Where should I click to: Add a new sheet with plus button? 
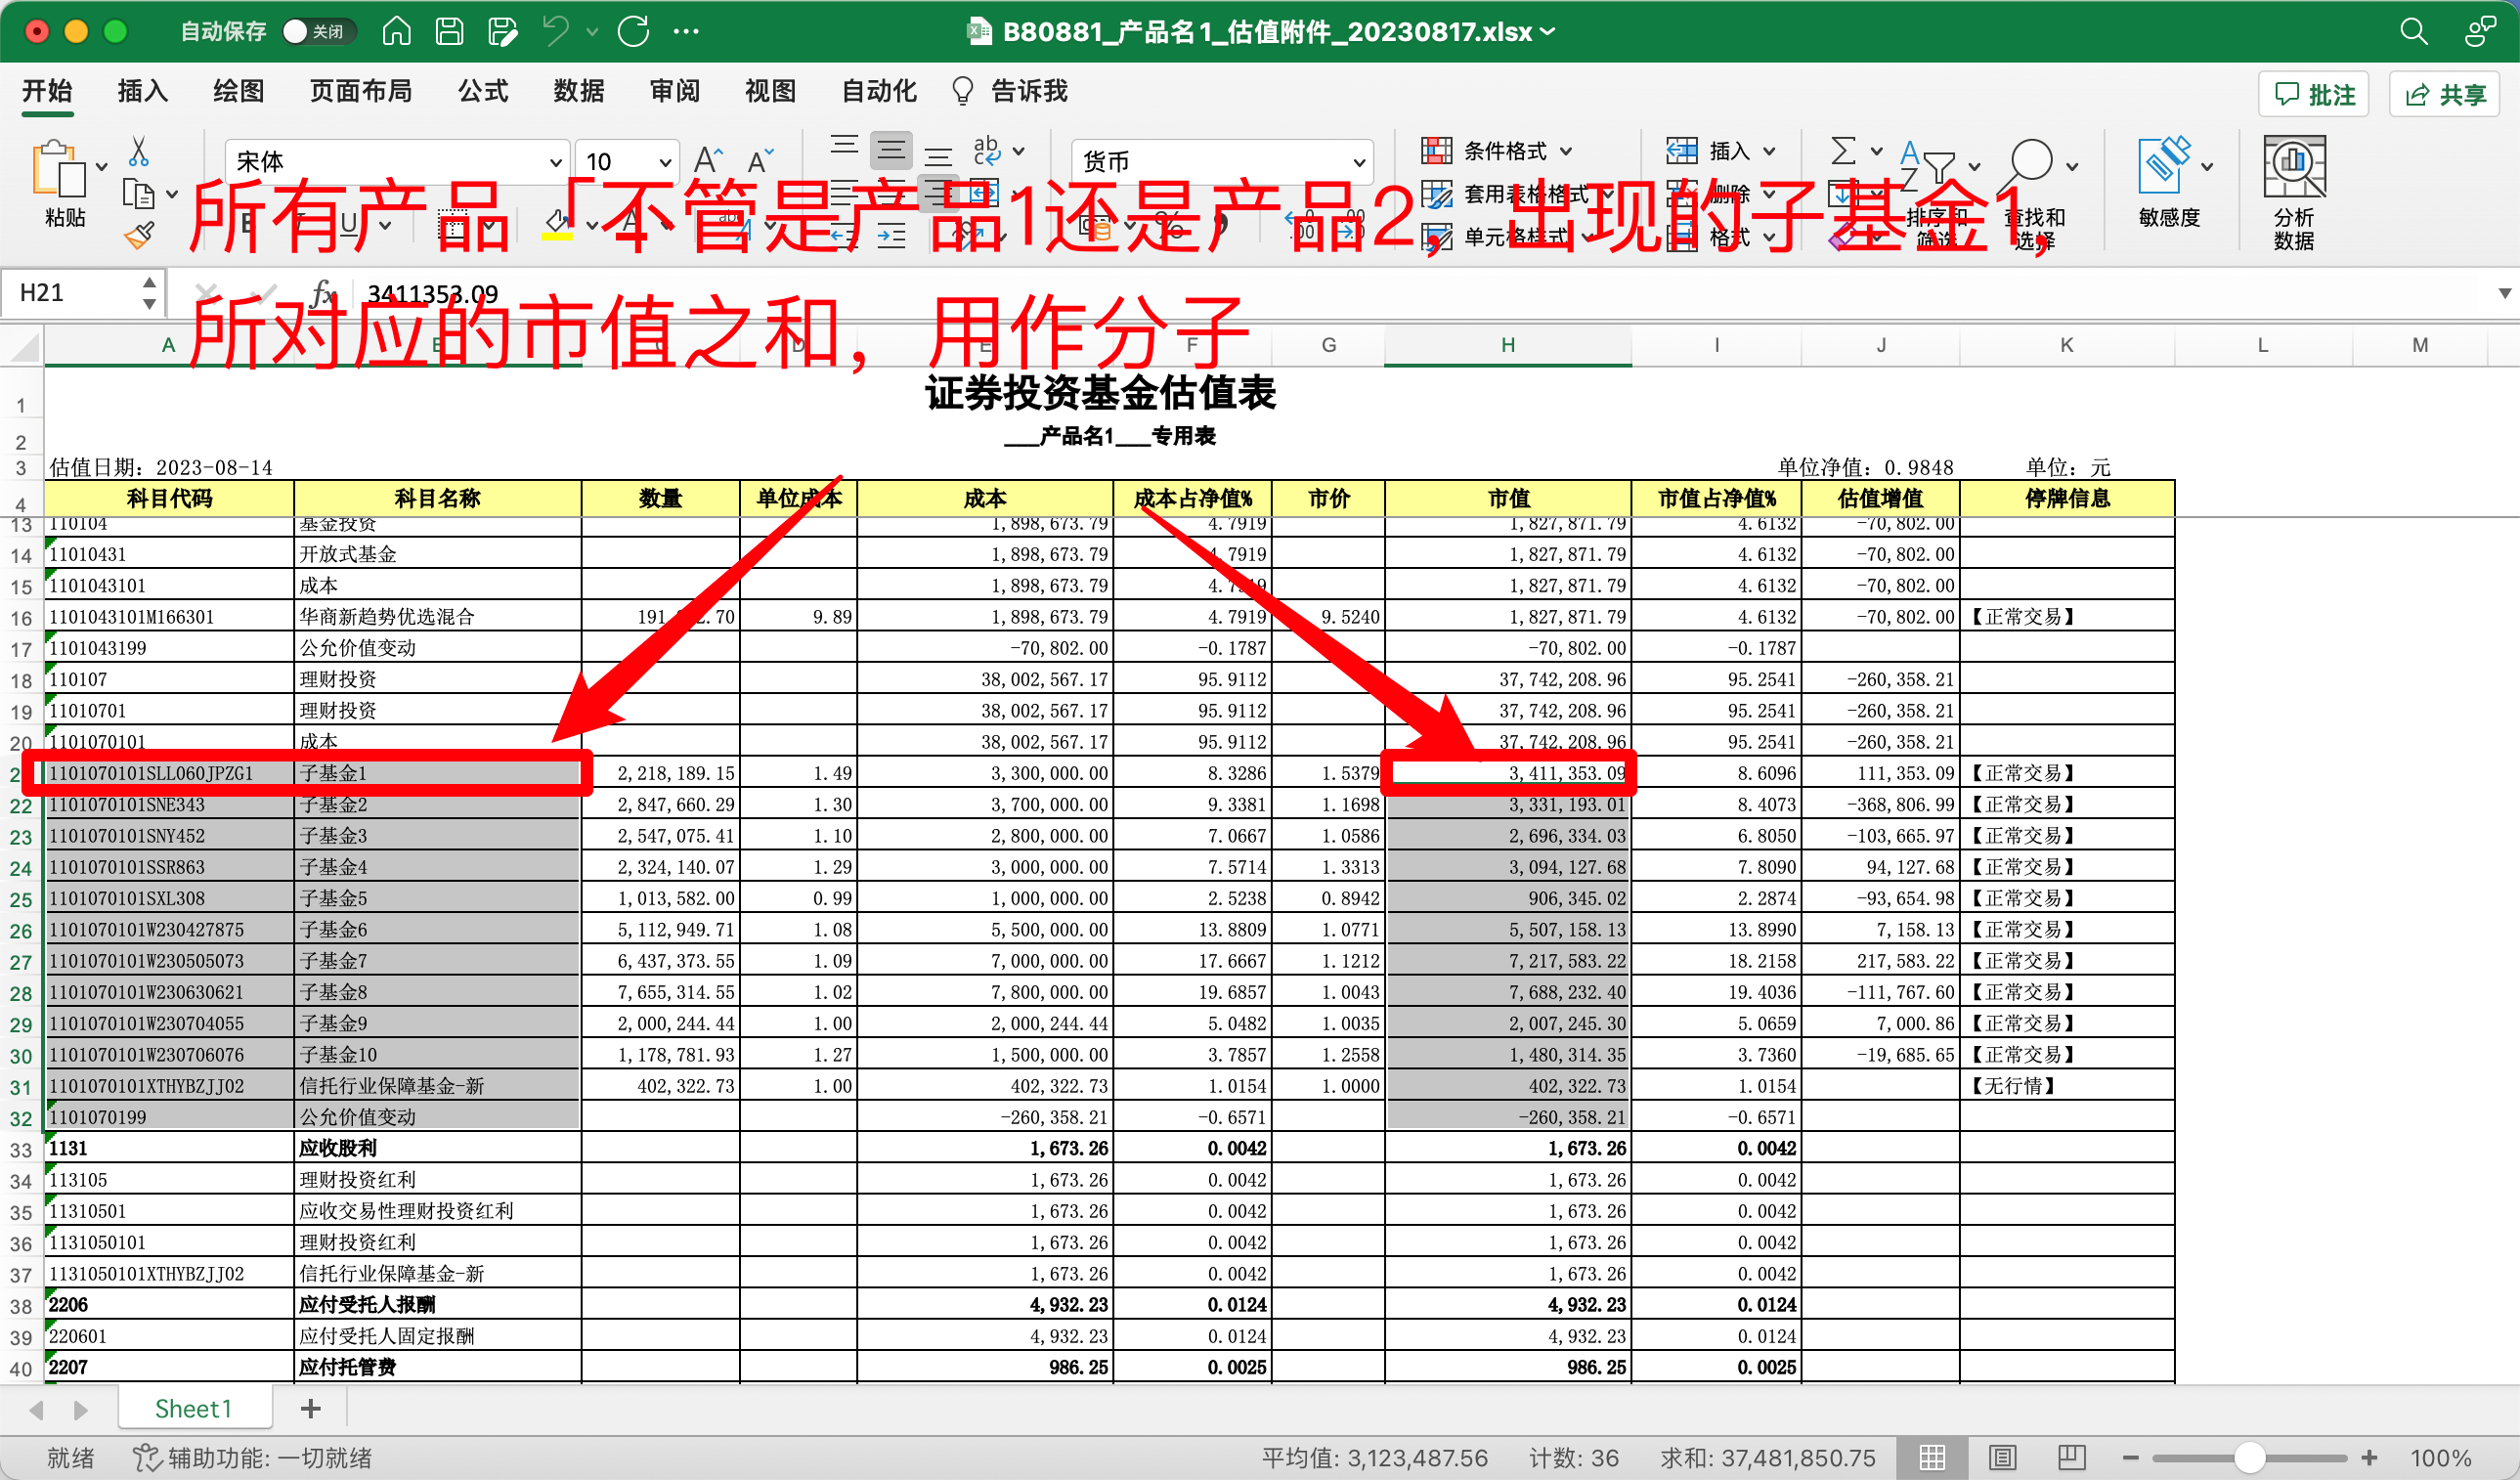pyautogui.click(x=311, y=1409)
